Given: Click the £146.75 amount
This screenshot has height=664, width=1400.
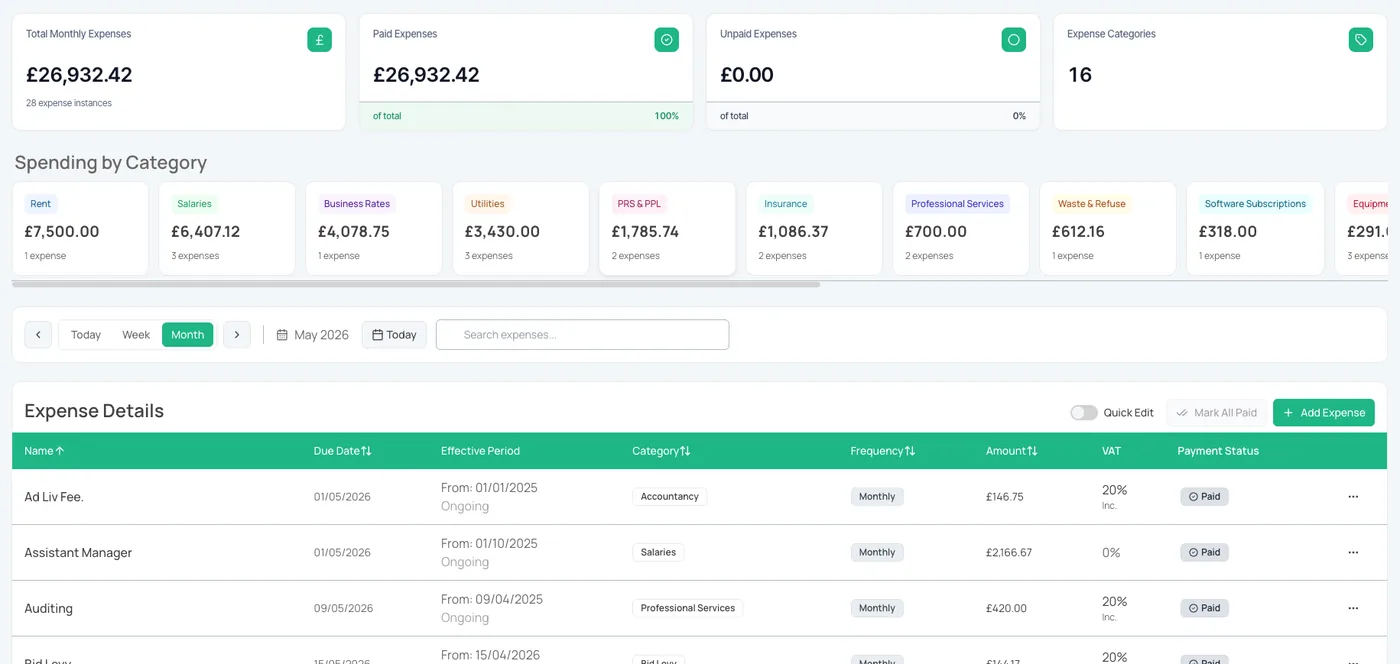Looking at the screenshot, I should (1006, 497).
